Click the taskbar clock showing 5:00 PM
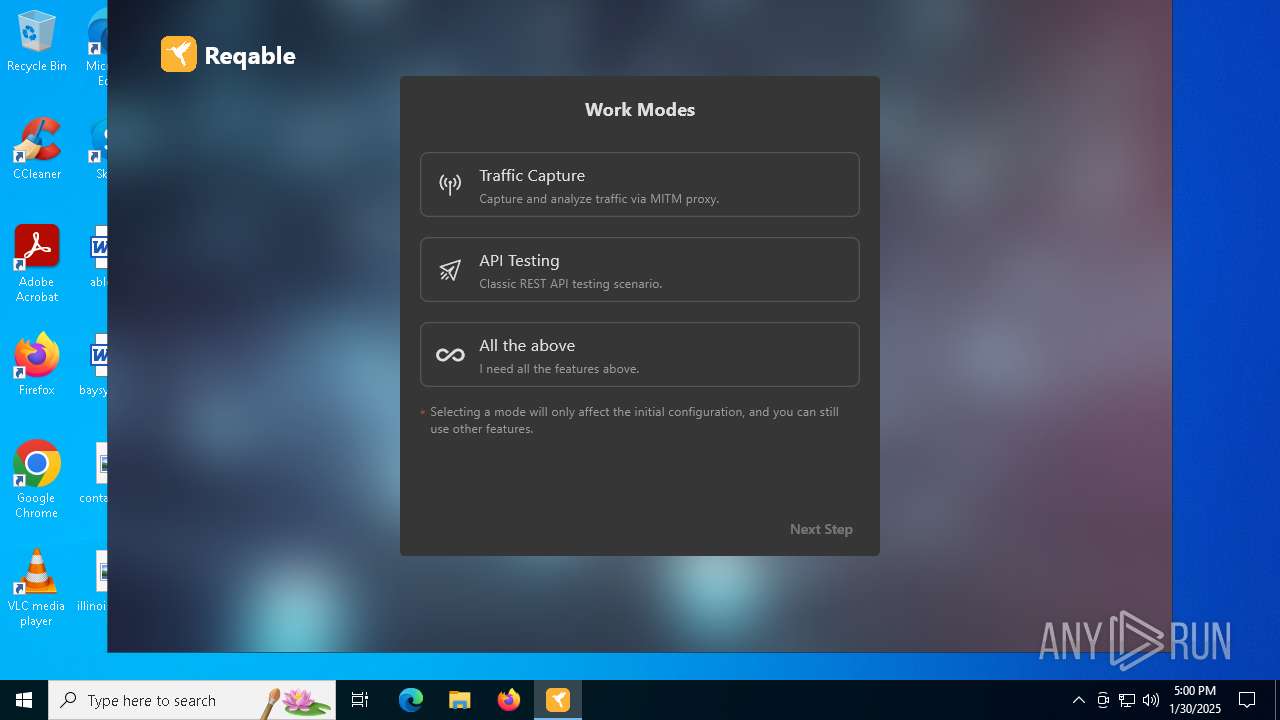Image resolution: width=1280 pixels, height=720 pixels. point(1195,700)
